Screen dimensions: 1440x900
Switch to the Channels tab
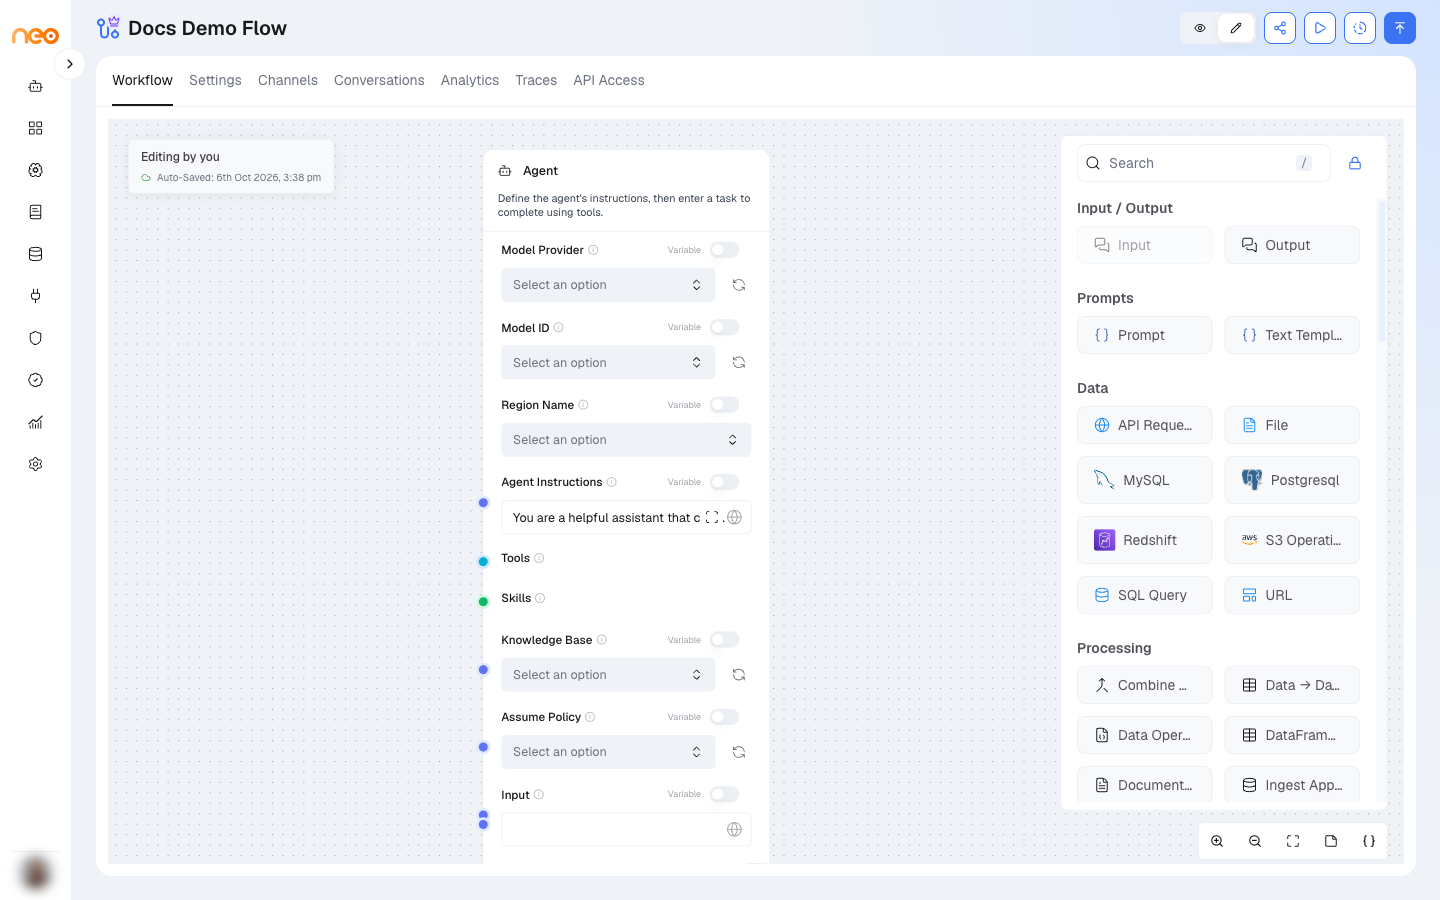288,80
